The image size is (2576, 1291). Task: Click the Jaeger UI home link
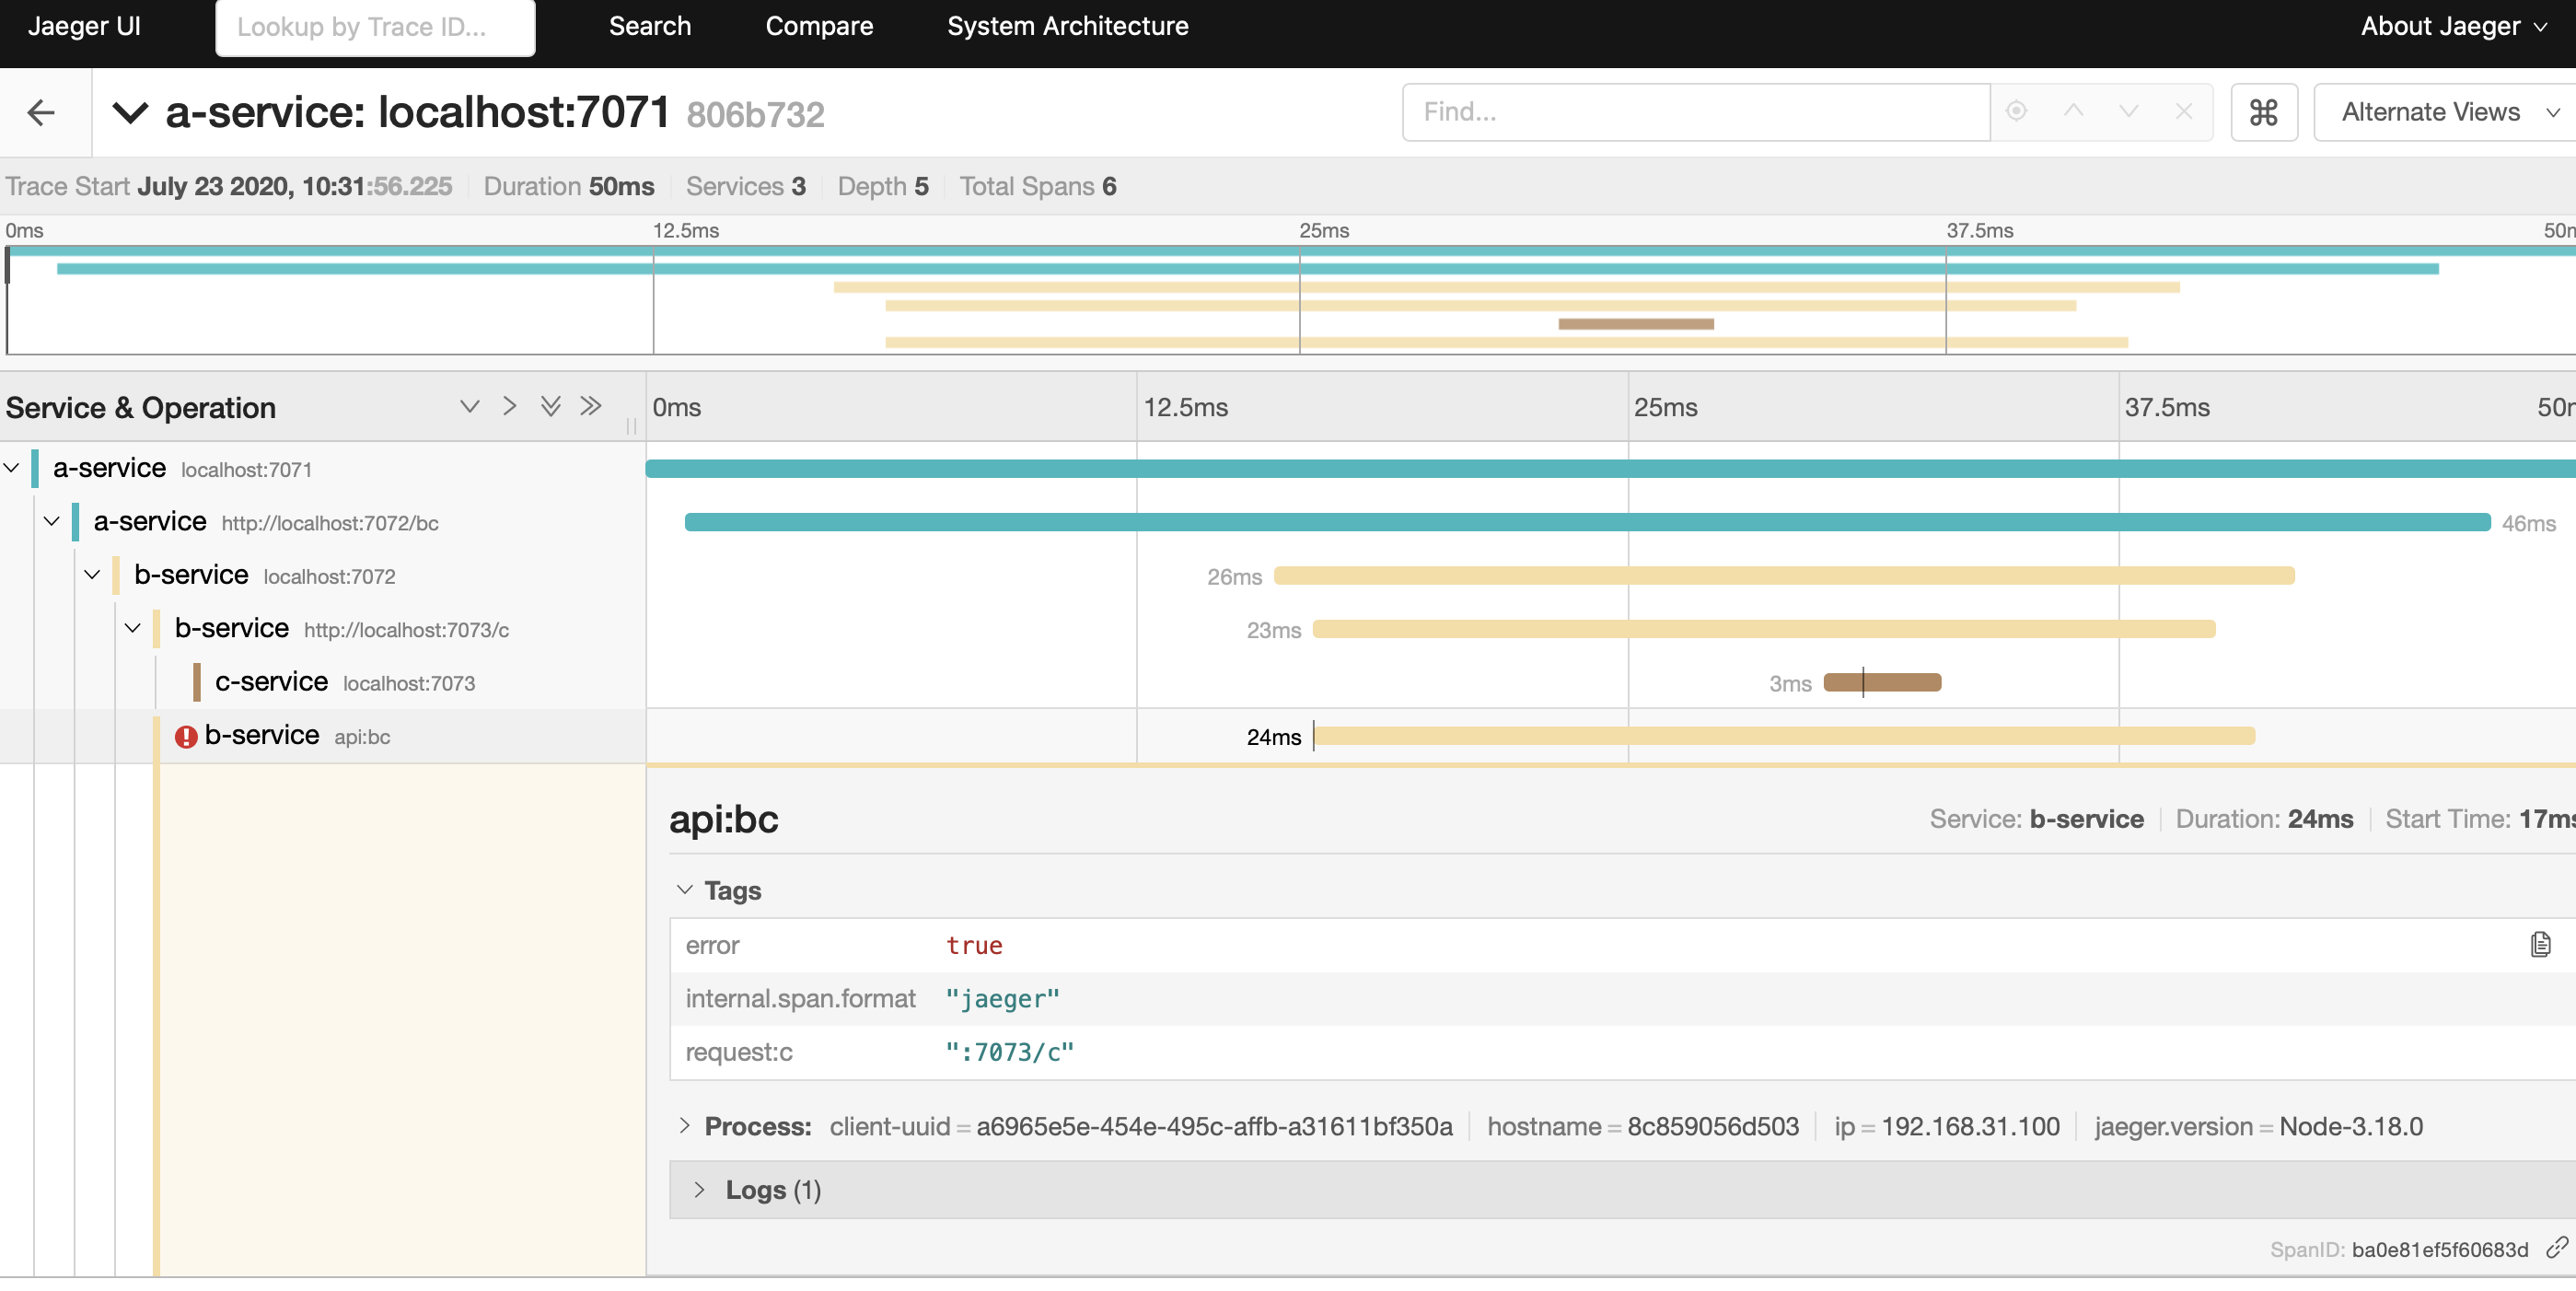point(84,26)
